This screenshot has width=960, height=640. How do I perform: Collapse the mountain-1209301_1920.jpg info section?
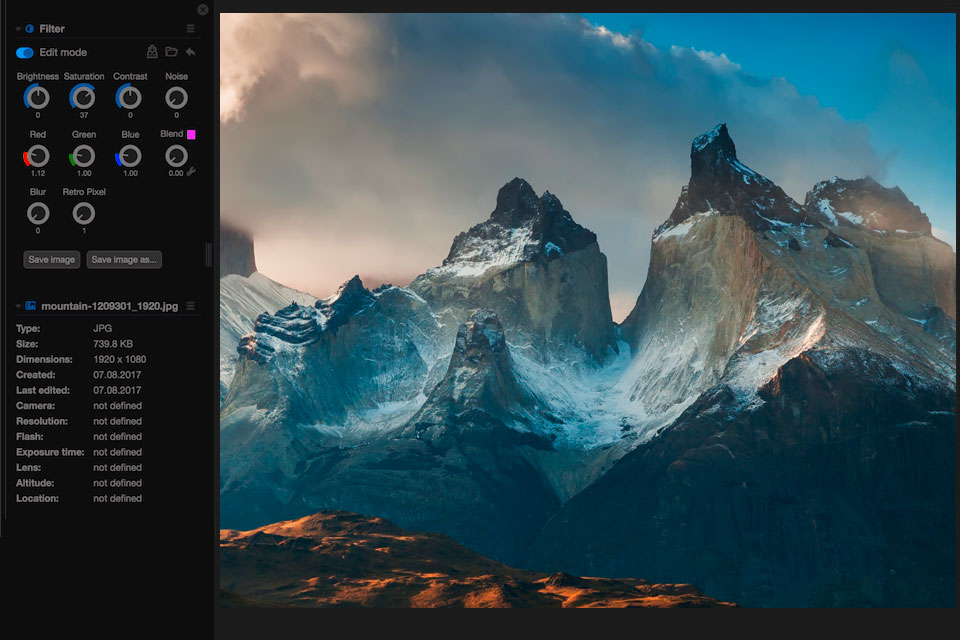(18, 306)
